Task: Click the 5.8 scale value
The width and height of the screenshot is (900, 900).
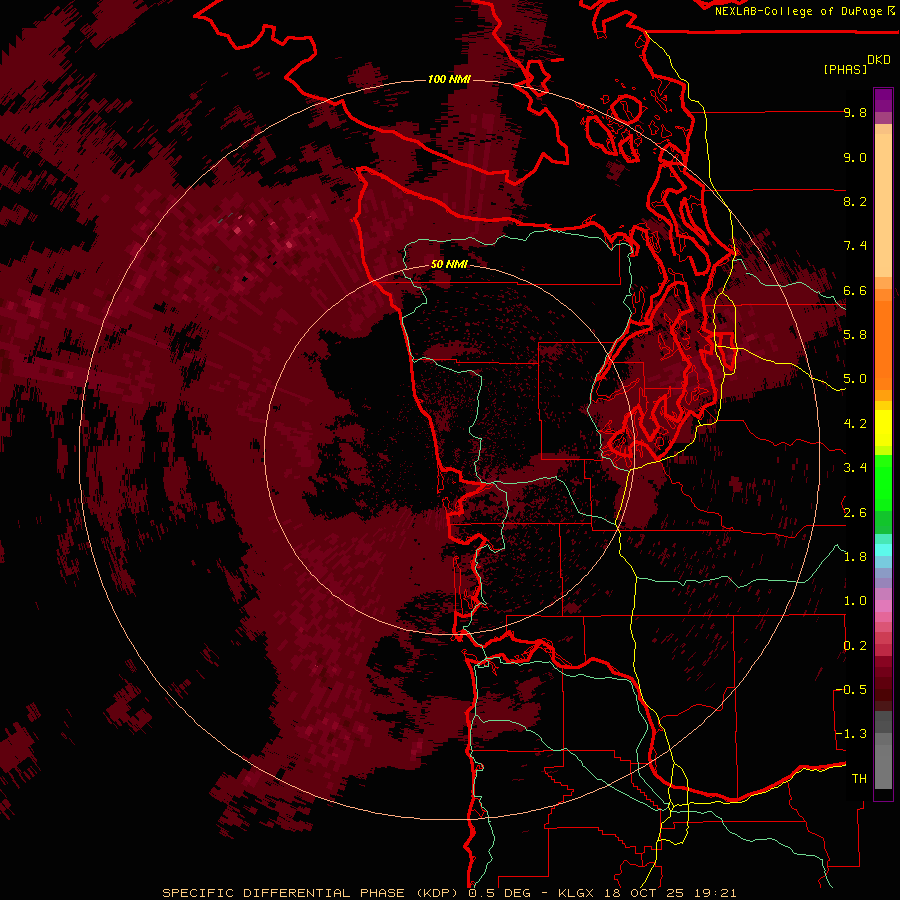Action: click(x=855, y=335)
